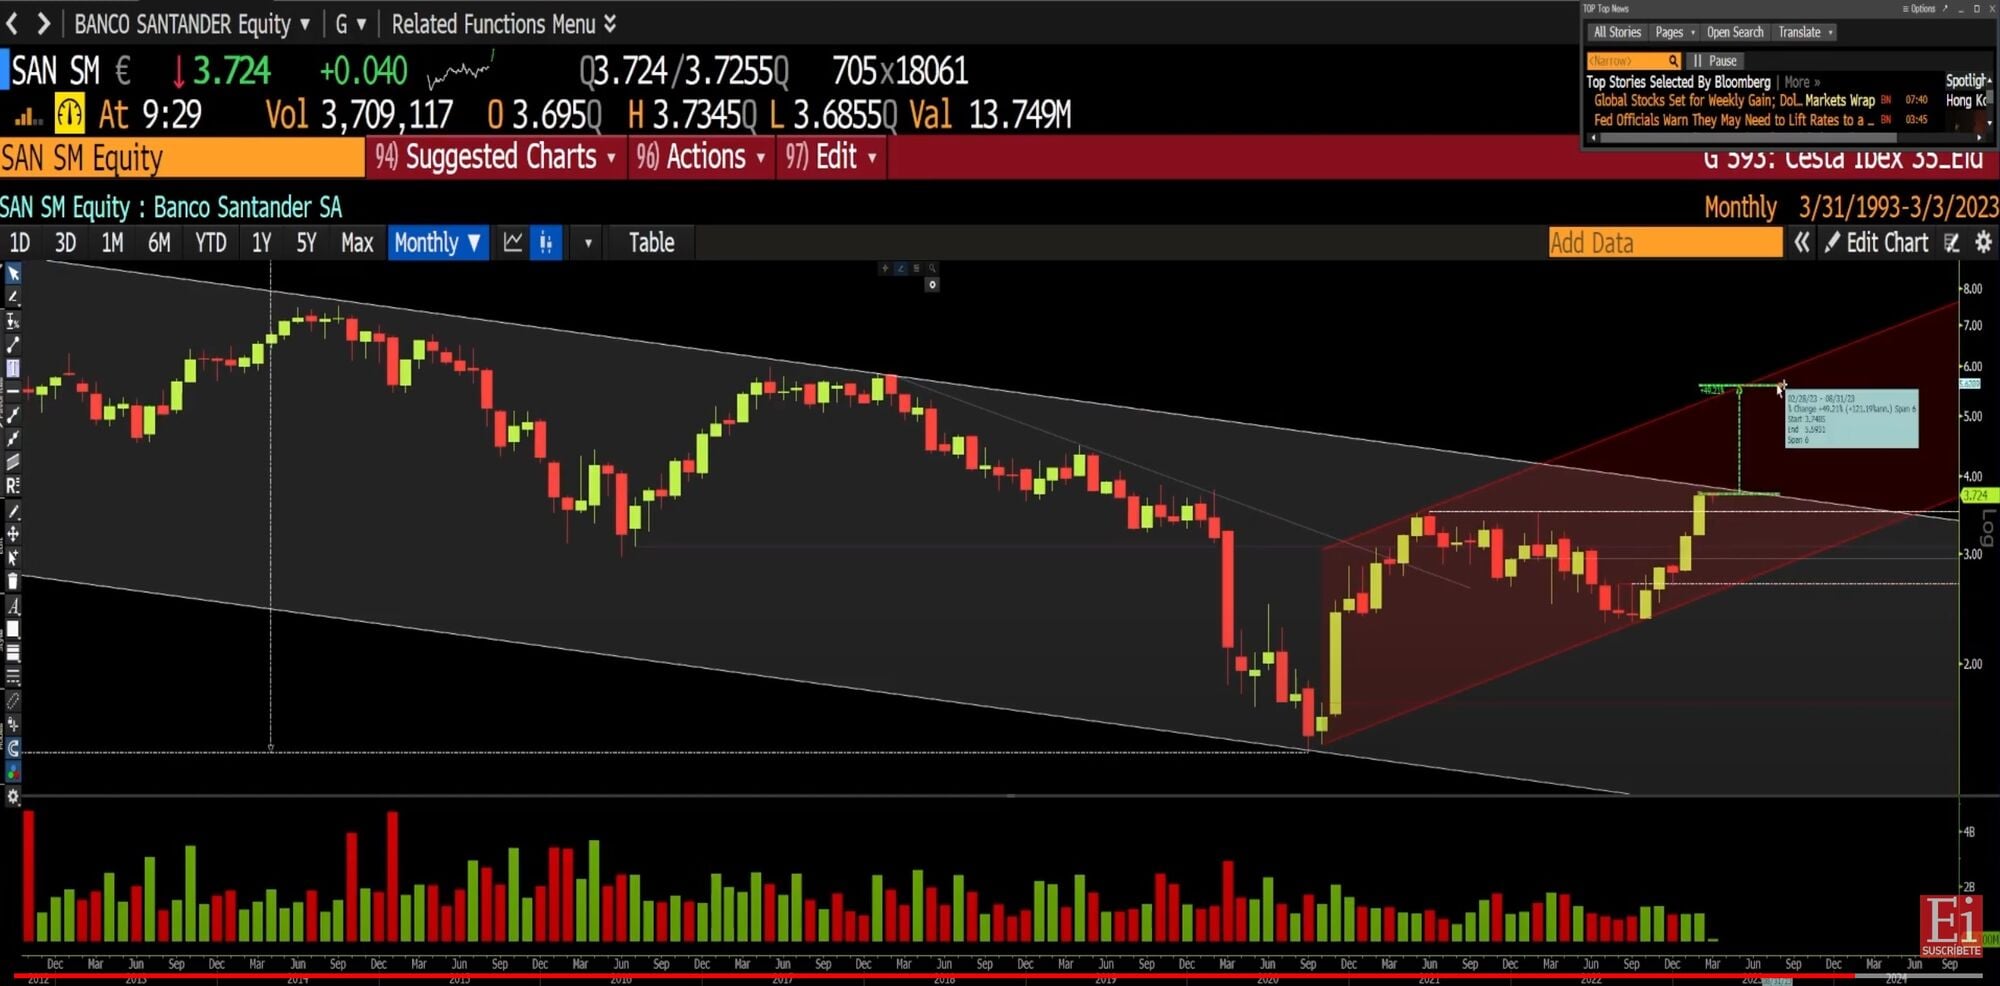Open chart type dropdown arrow next to candlestick
The width and height of the screenshot is (2000, 986).
pos(588,243)
